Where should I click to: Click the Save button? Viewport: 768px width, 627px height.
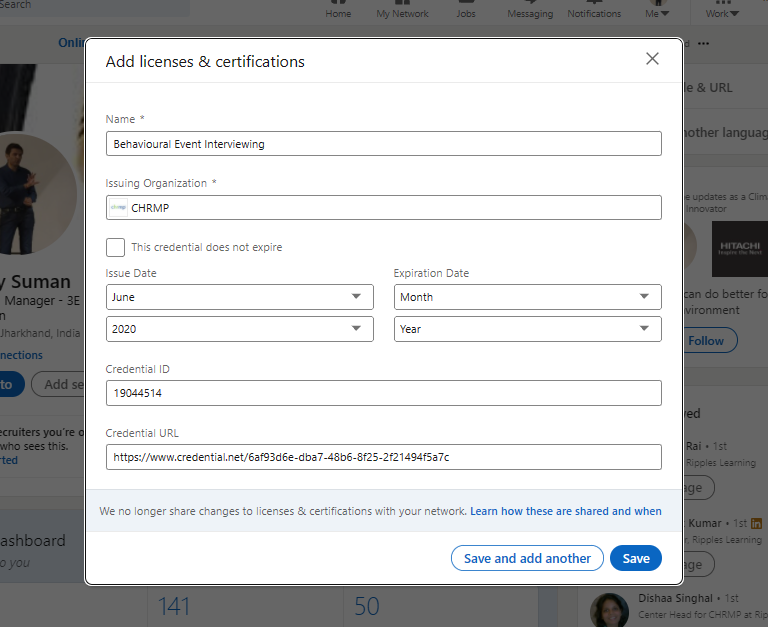(636, 558)
